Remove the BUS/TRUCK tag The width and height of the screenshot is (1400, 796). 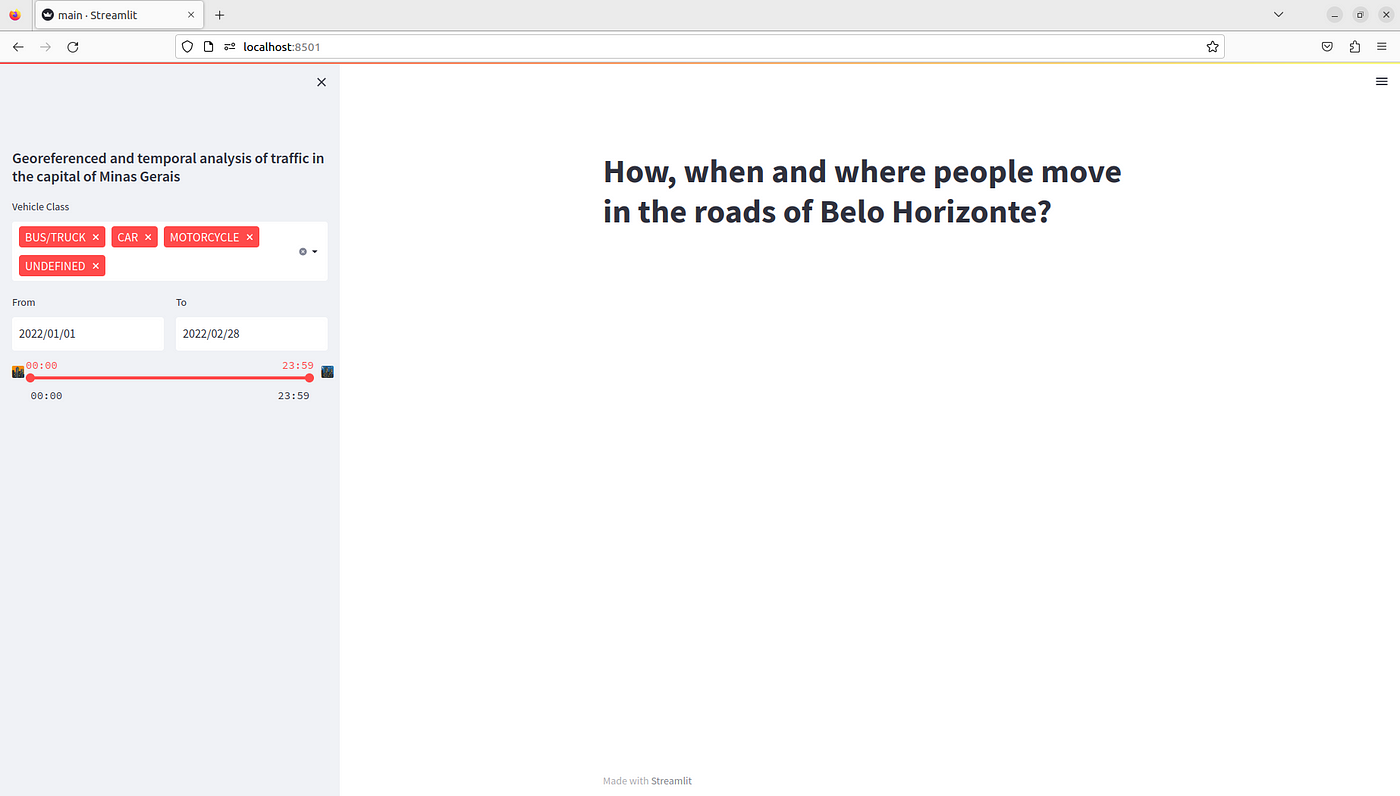click(x=96, y=237)
